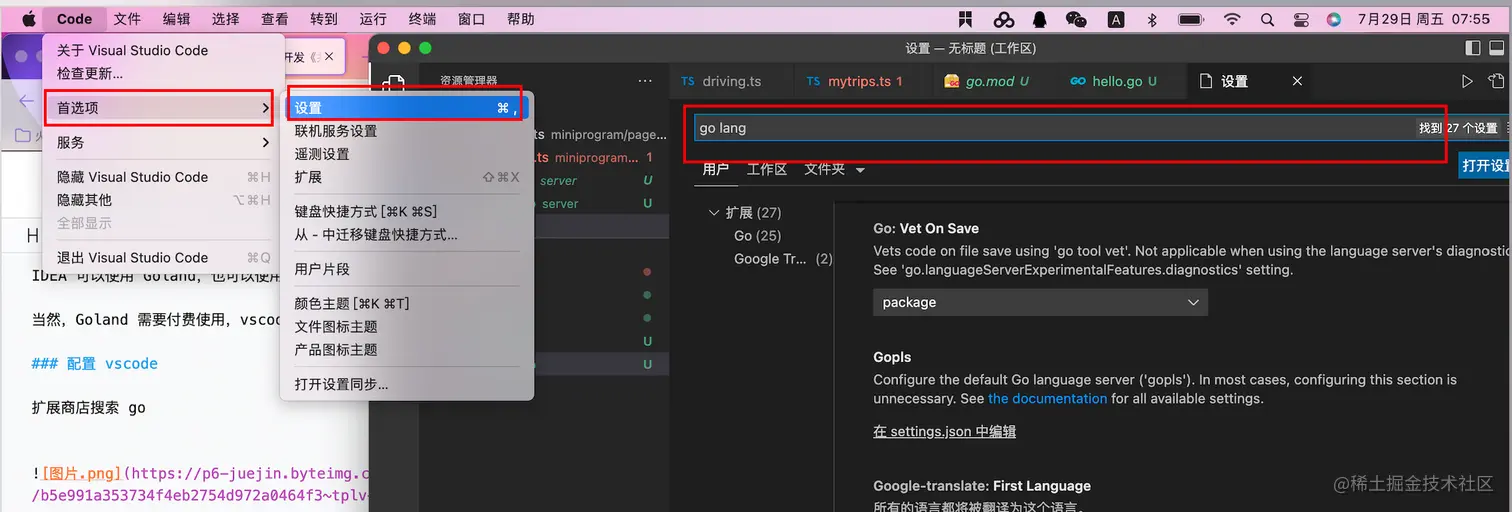The height and width of the screenshot is (512, 1512).
Task: Open Vet On Save package dropdown
Action: coord(1040,302)
